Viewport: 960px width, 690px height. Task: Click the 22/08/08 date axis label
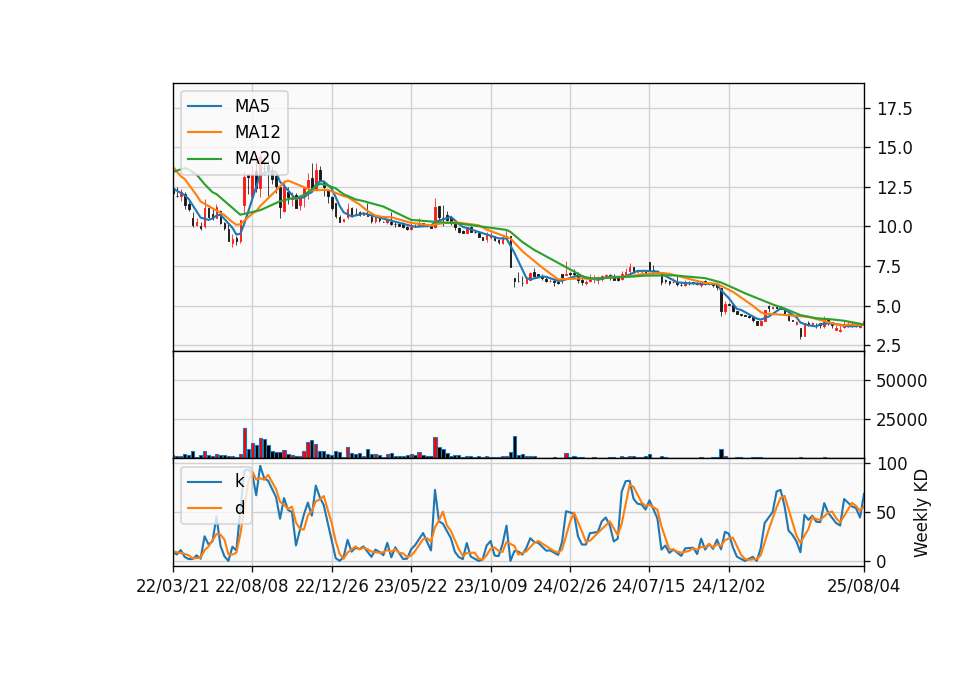(252, 586)
